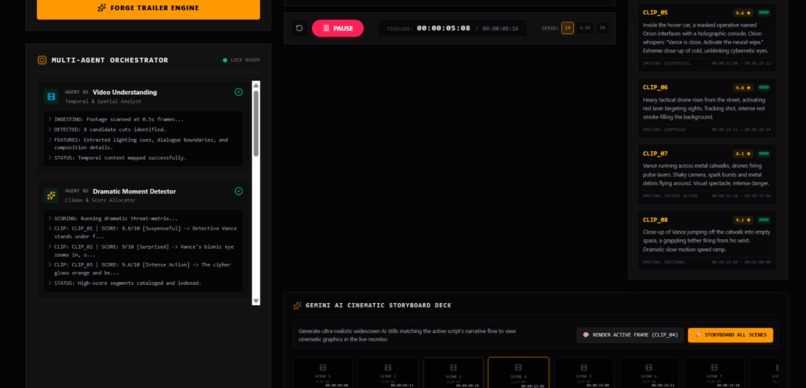This screenshot has height=388, width=806.
Task: Click the film icon in Scene 1 thumbnail
Action: click(x=323, y=367)
